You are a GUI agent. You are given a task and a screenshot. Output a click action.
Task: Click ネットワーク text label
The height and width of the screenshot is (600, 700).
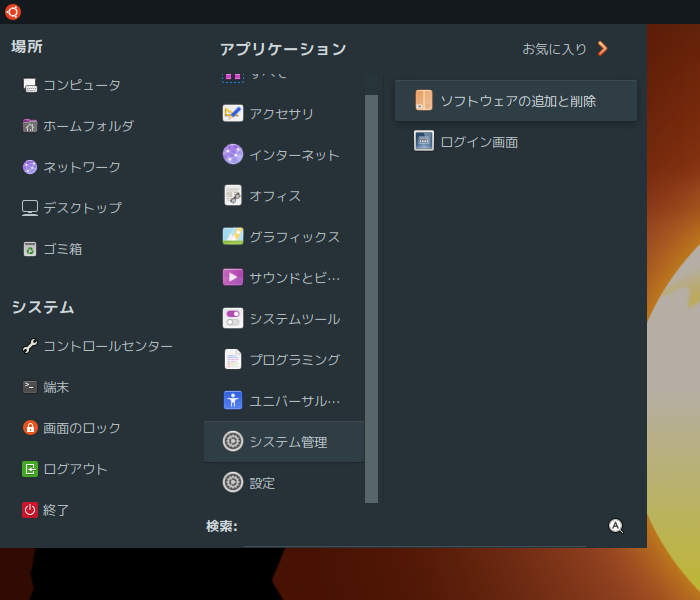[x=82, y=167]
